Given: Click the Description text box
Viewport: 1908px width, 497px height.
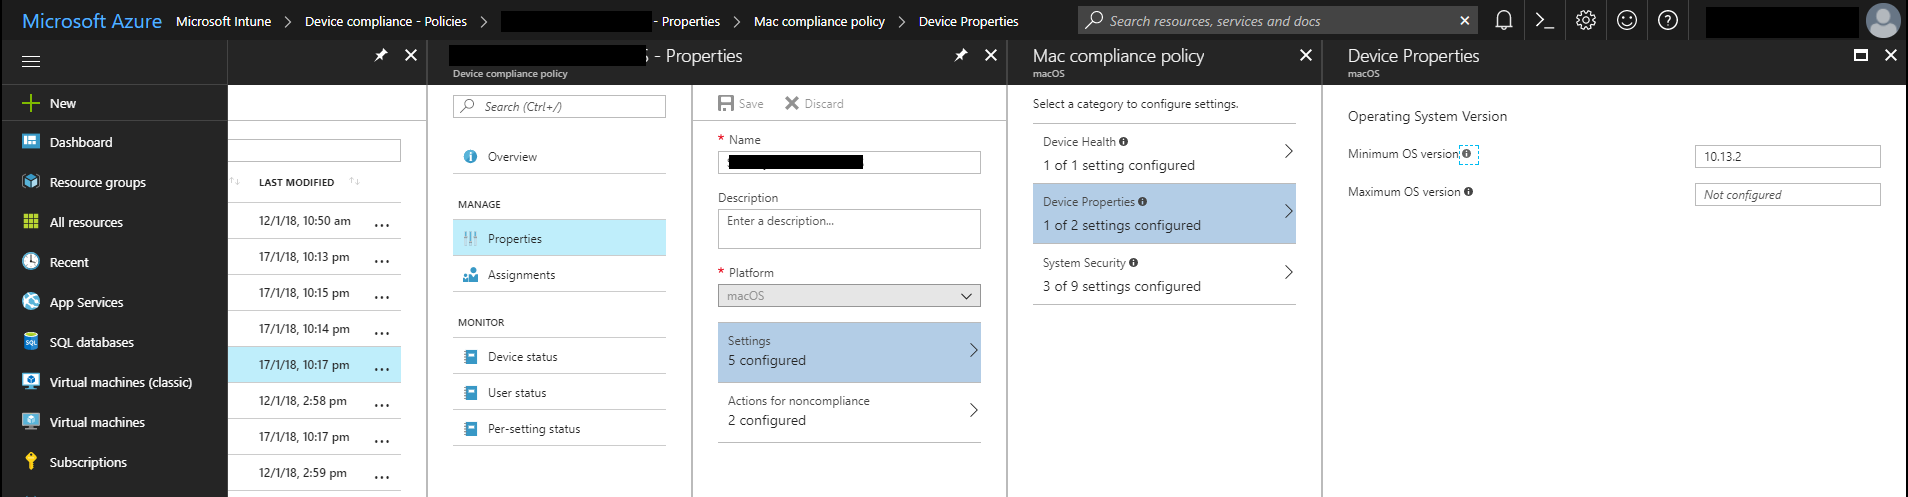Looking at the screenshot, I should pos(849,229).
